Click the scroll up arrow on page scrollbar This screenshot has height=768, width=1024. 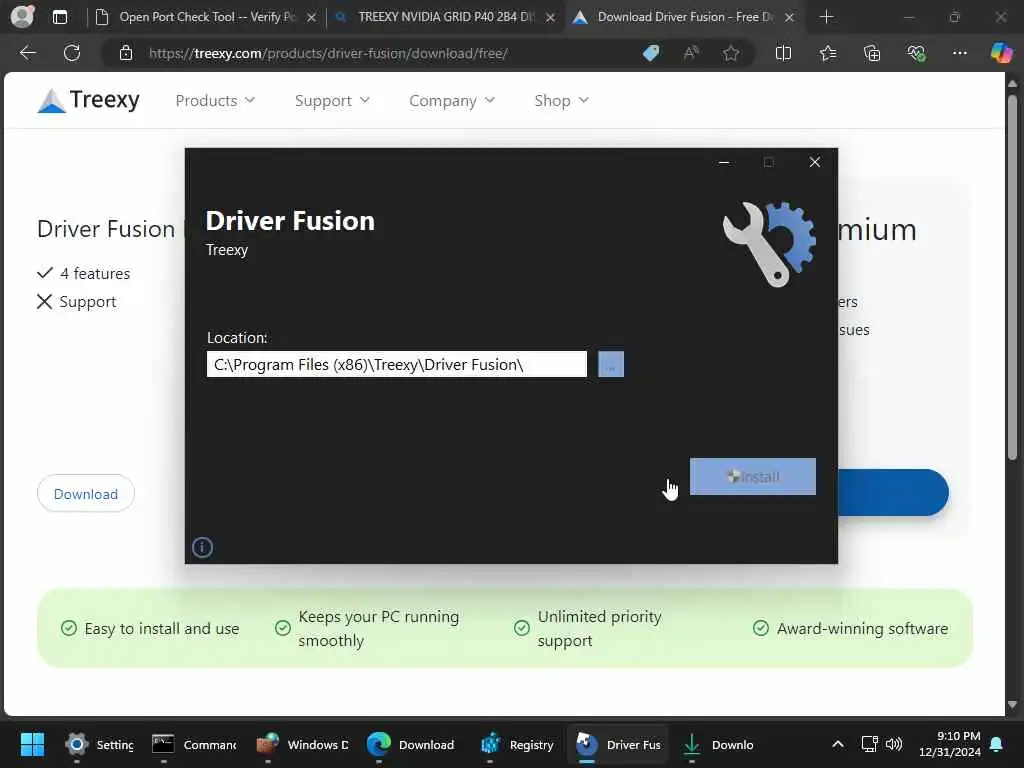(1012, 84)
